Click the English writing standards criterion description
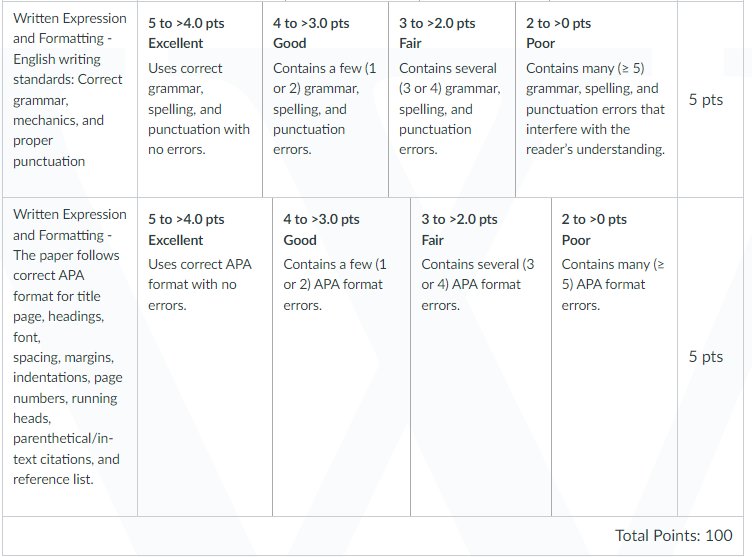This screenshot has height=557, width=752. (70, 90)
